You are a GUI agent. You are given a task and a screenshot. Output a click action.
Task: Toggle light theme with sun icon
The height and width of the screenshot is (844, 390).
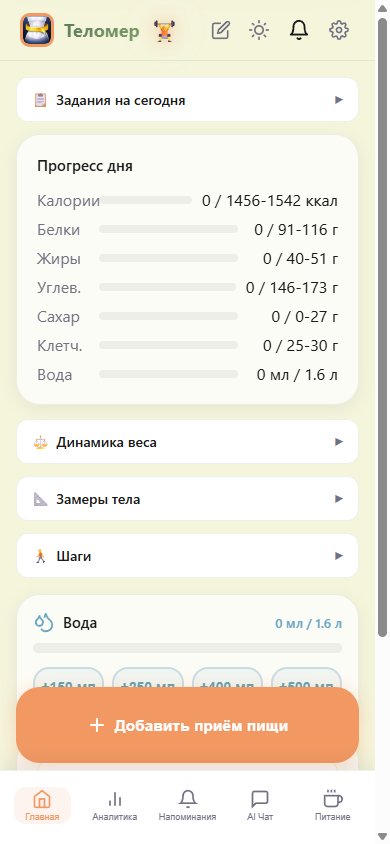pos(259,30)
